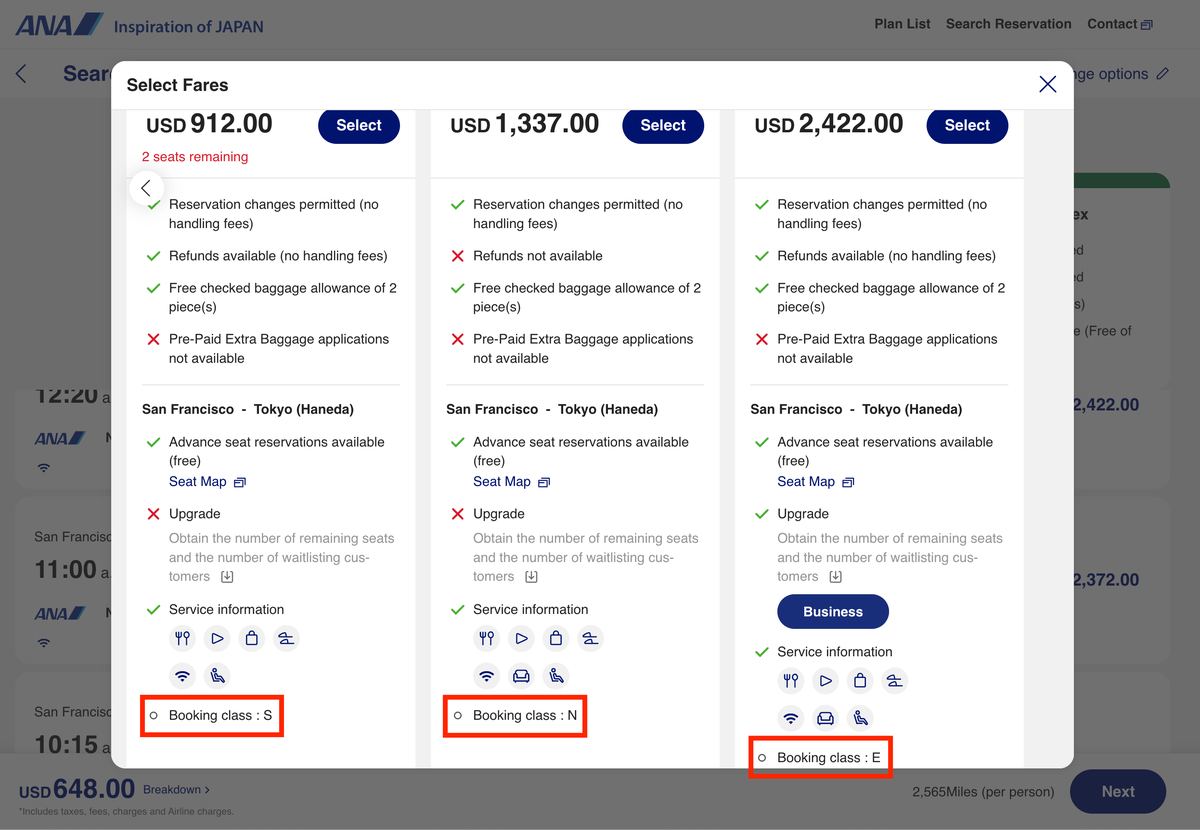1200x830 pixels.
Task: Click the Business upgrade button
Action: click(832, 612)
